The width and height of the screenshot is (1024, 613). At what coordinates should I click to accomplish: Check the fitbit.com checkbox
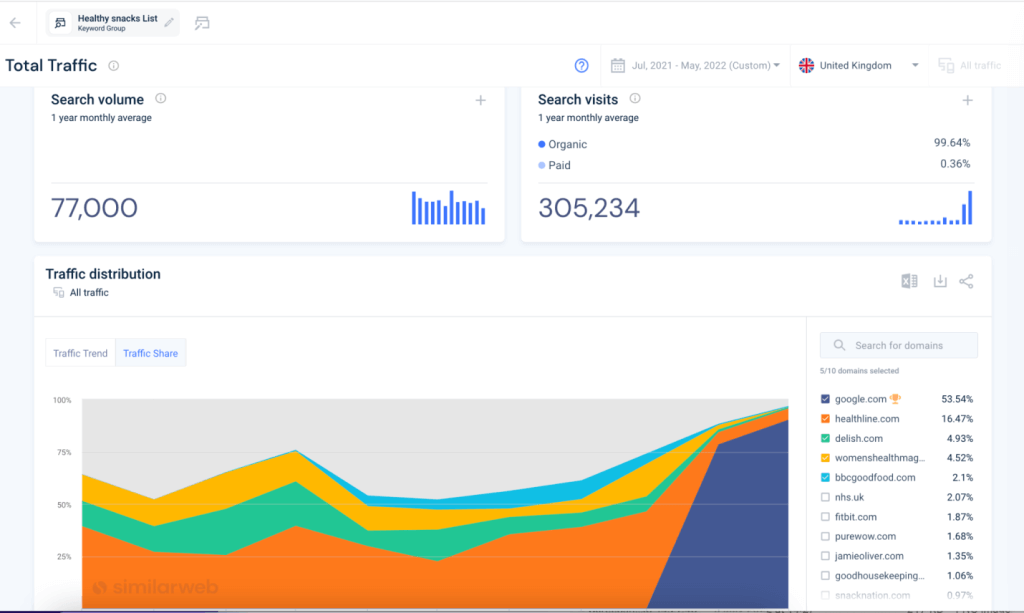pyautogui.click(x=825, y=516)
